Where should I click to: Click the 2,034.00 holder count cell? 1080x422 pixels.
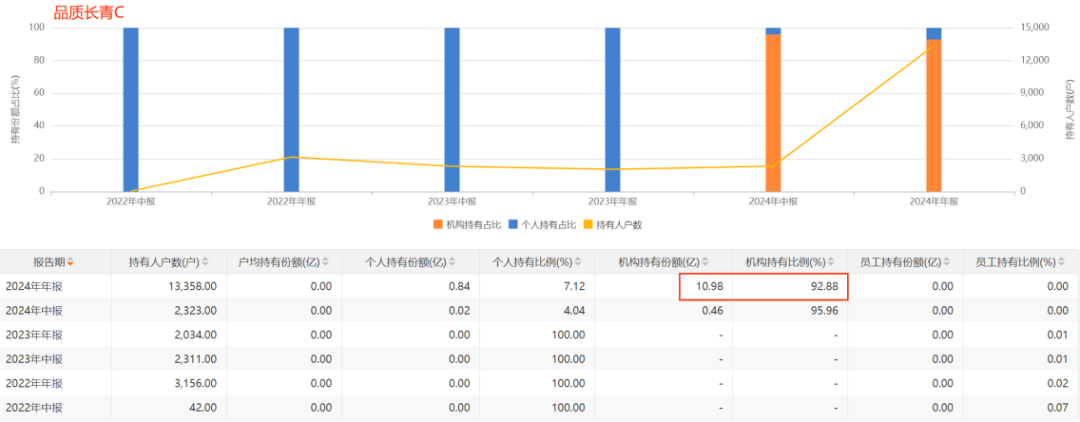pos(195,335)
